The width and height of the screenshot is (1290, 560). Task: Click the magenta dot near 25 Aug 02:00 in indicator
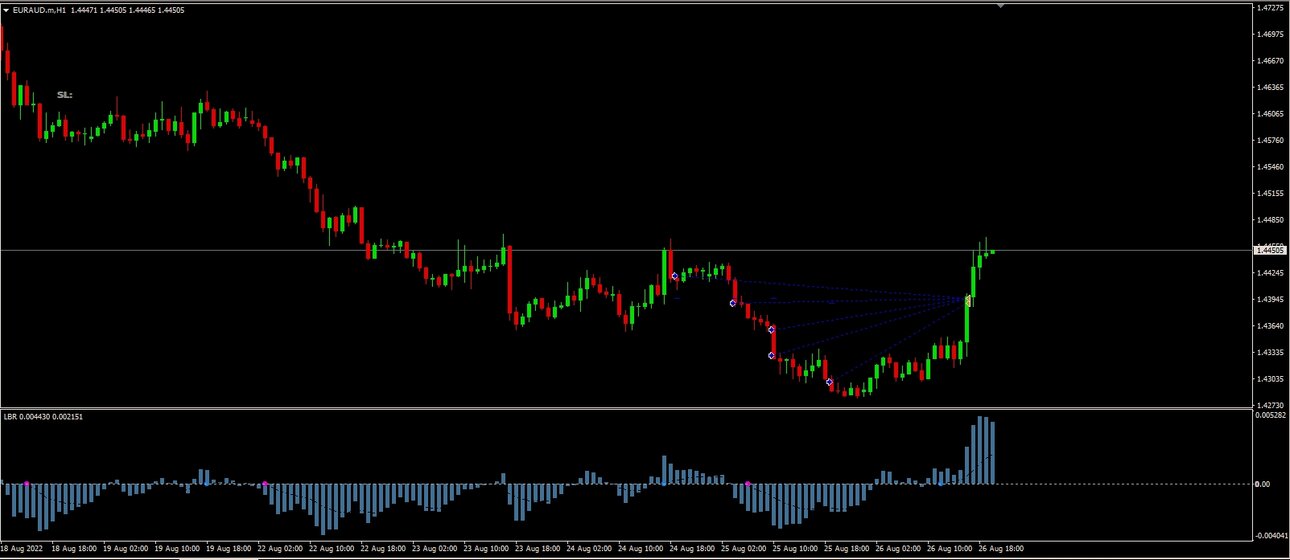click(748, 484)
